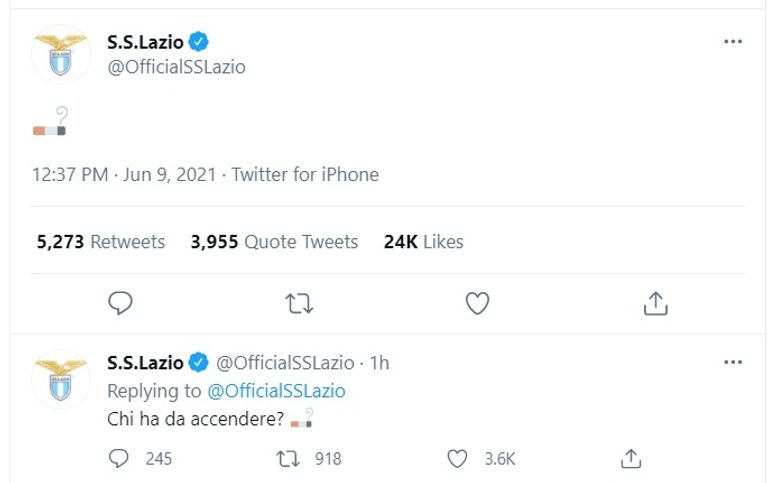Reply to 'Chi ha da accendere?' tweet
768x483 pixels.
(119, 458)
